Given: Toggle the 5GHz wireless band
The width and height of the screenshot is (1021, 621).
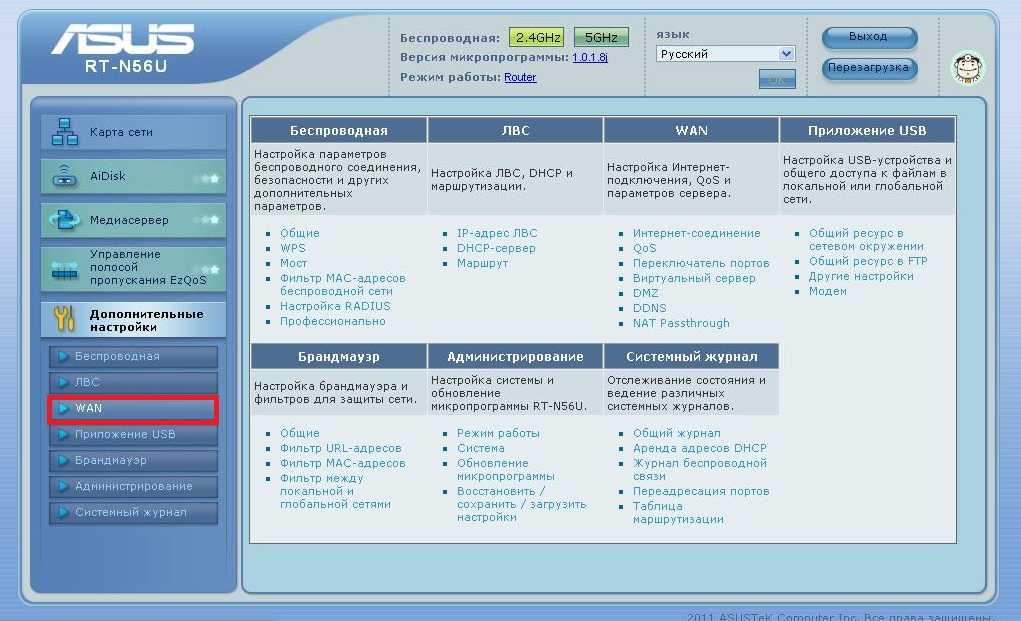Looking at the screenshot, I should pyautogui.click(x=601, y=38).
